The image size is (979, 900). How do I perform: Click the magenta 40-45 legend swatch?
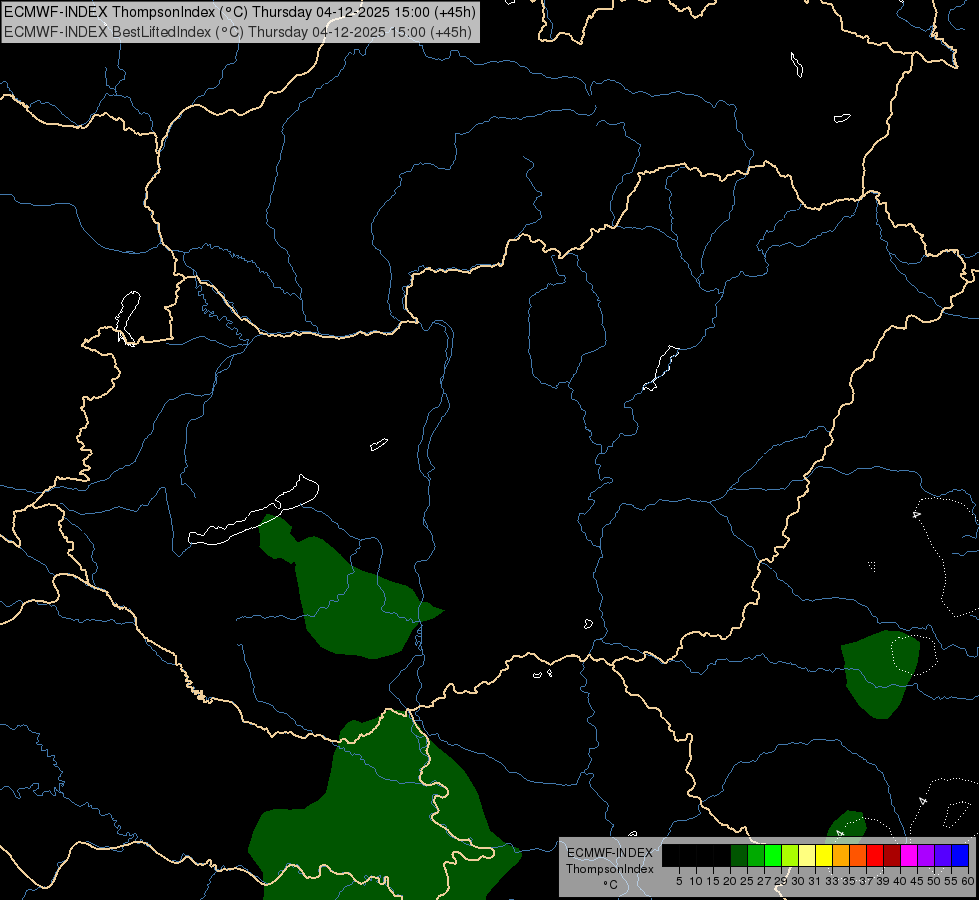(909, 855)
